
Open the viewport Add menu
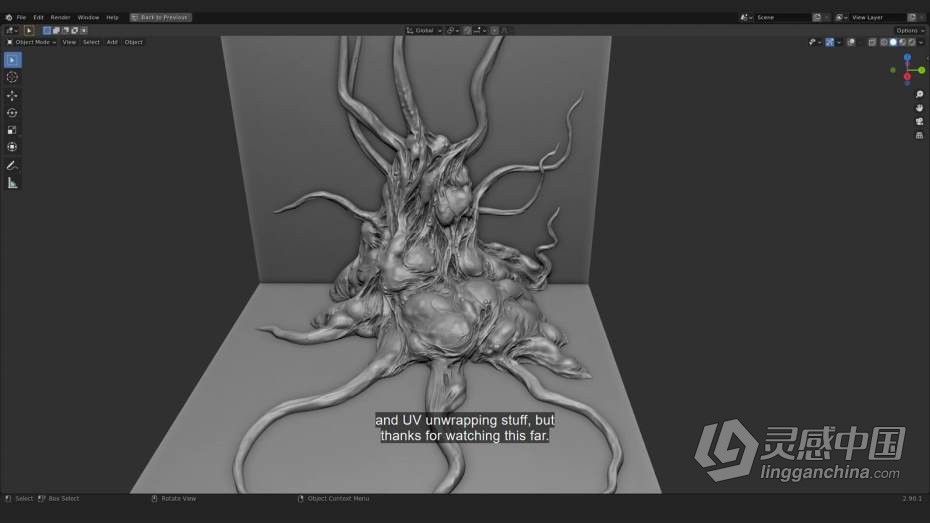112,42
